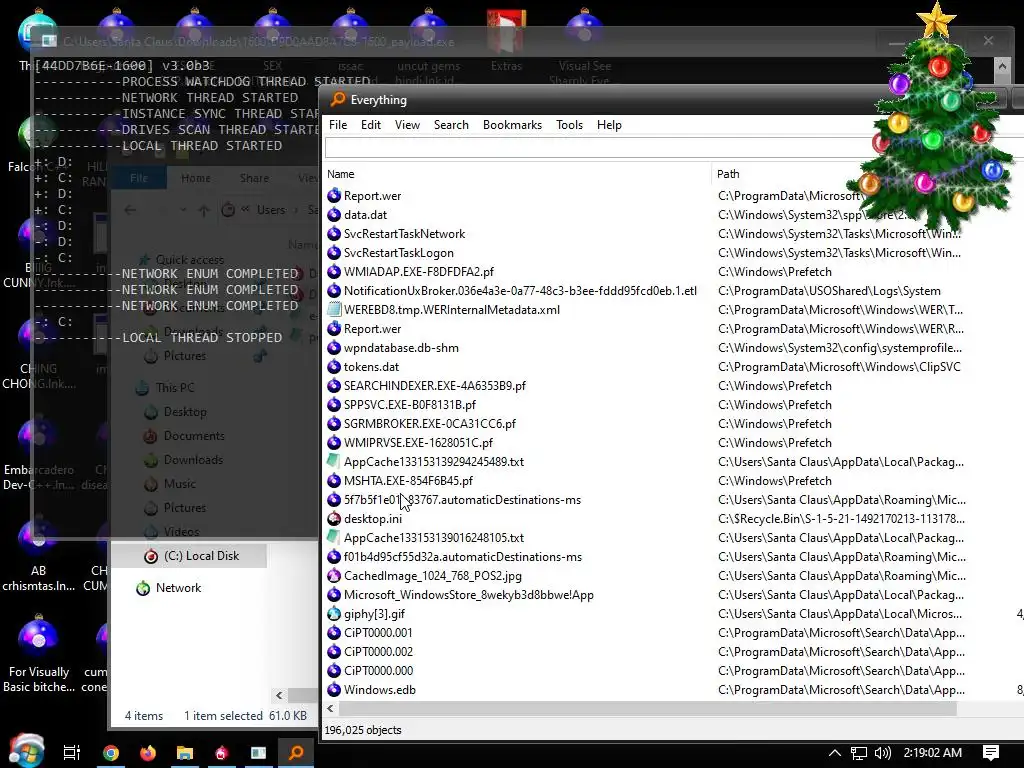Click the path C:\ProgramData\Microsoft\Windows\ClipSVC
Image resolution: width=1024 pixels, height=768 pixels.
839,367
